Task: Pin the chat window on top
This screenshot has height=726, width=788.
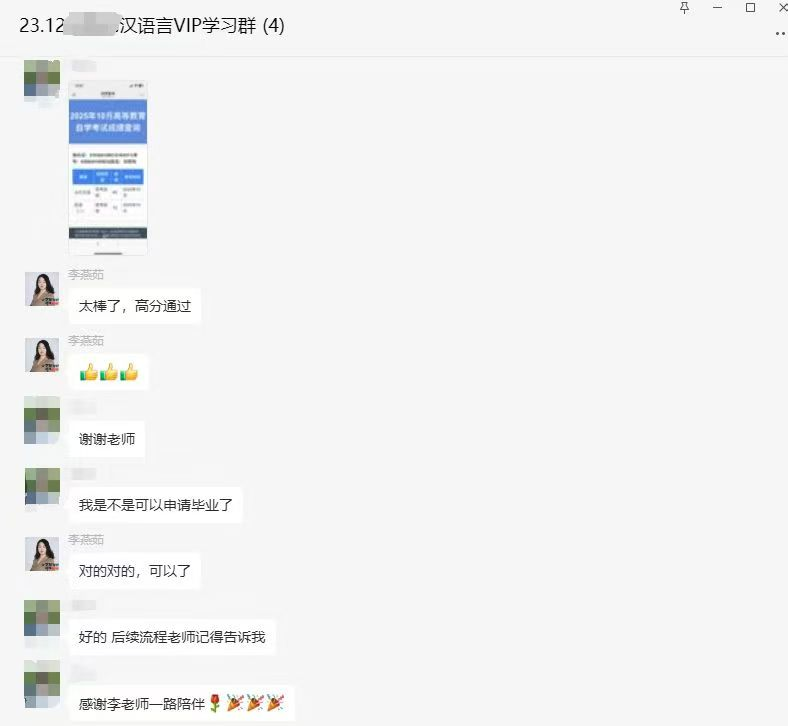Action: pyautogui.click(x=684, y=8)
